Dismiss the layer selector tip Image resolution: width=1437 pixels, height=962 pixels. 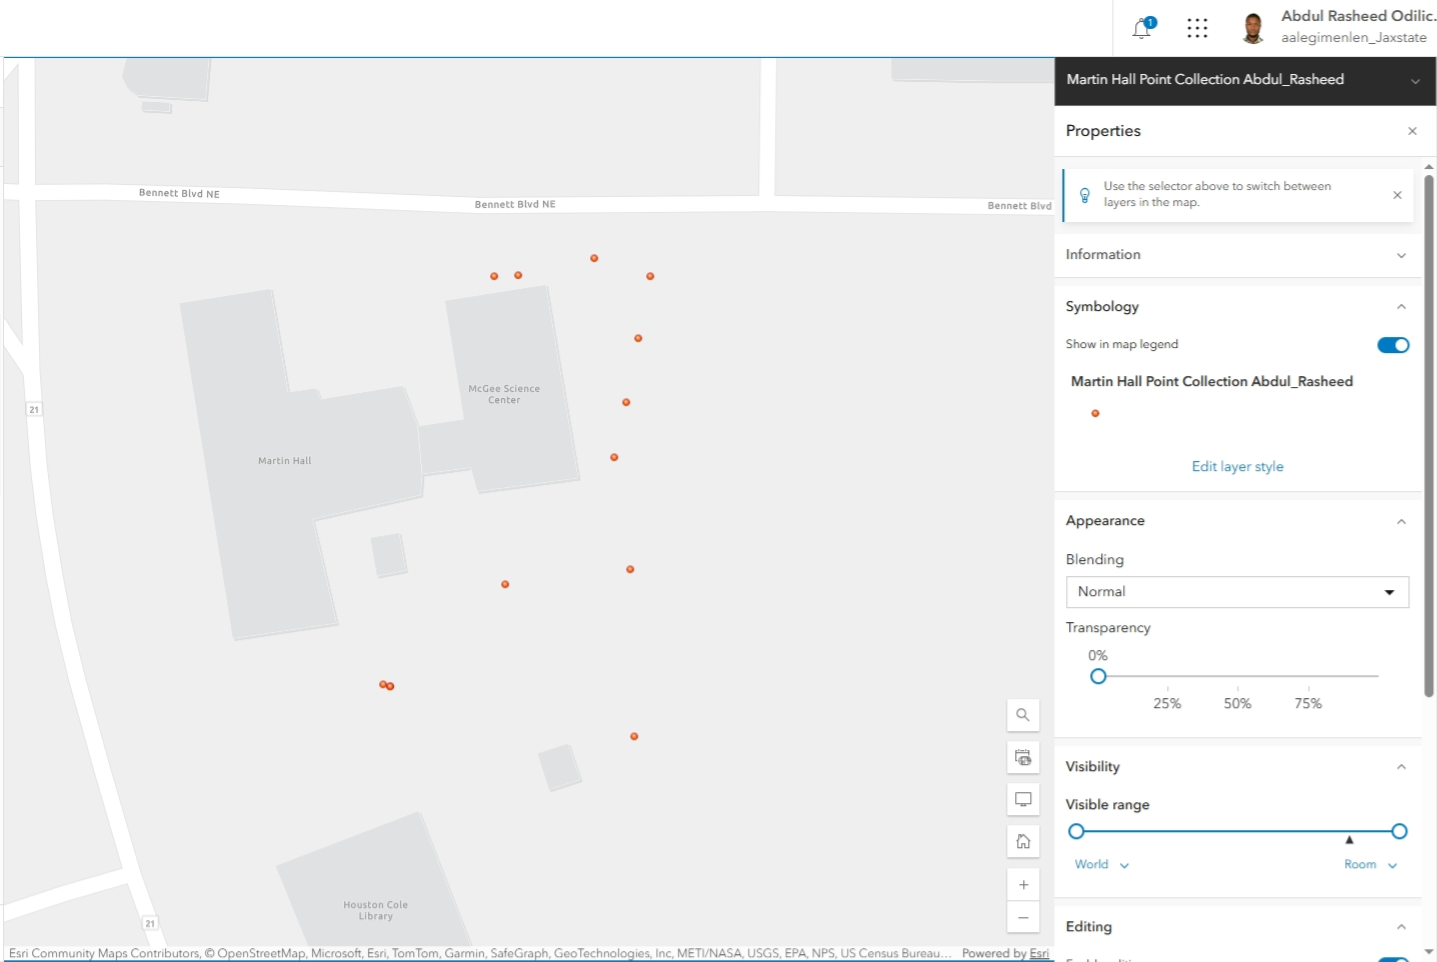click(x=1397, y=195)
